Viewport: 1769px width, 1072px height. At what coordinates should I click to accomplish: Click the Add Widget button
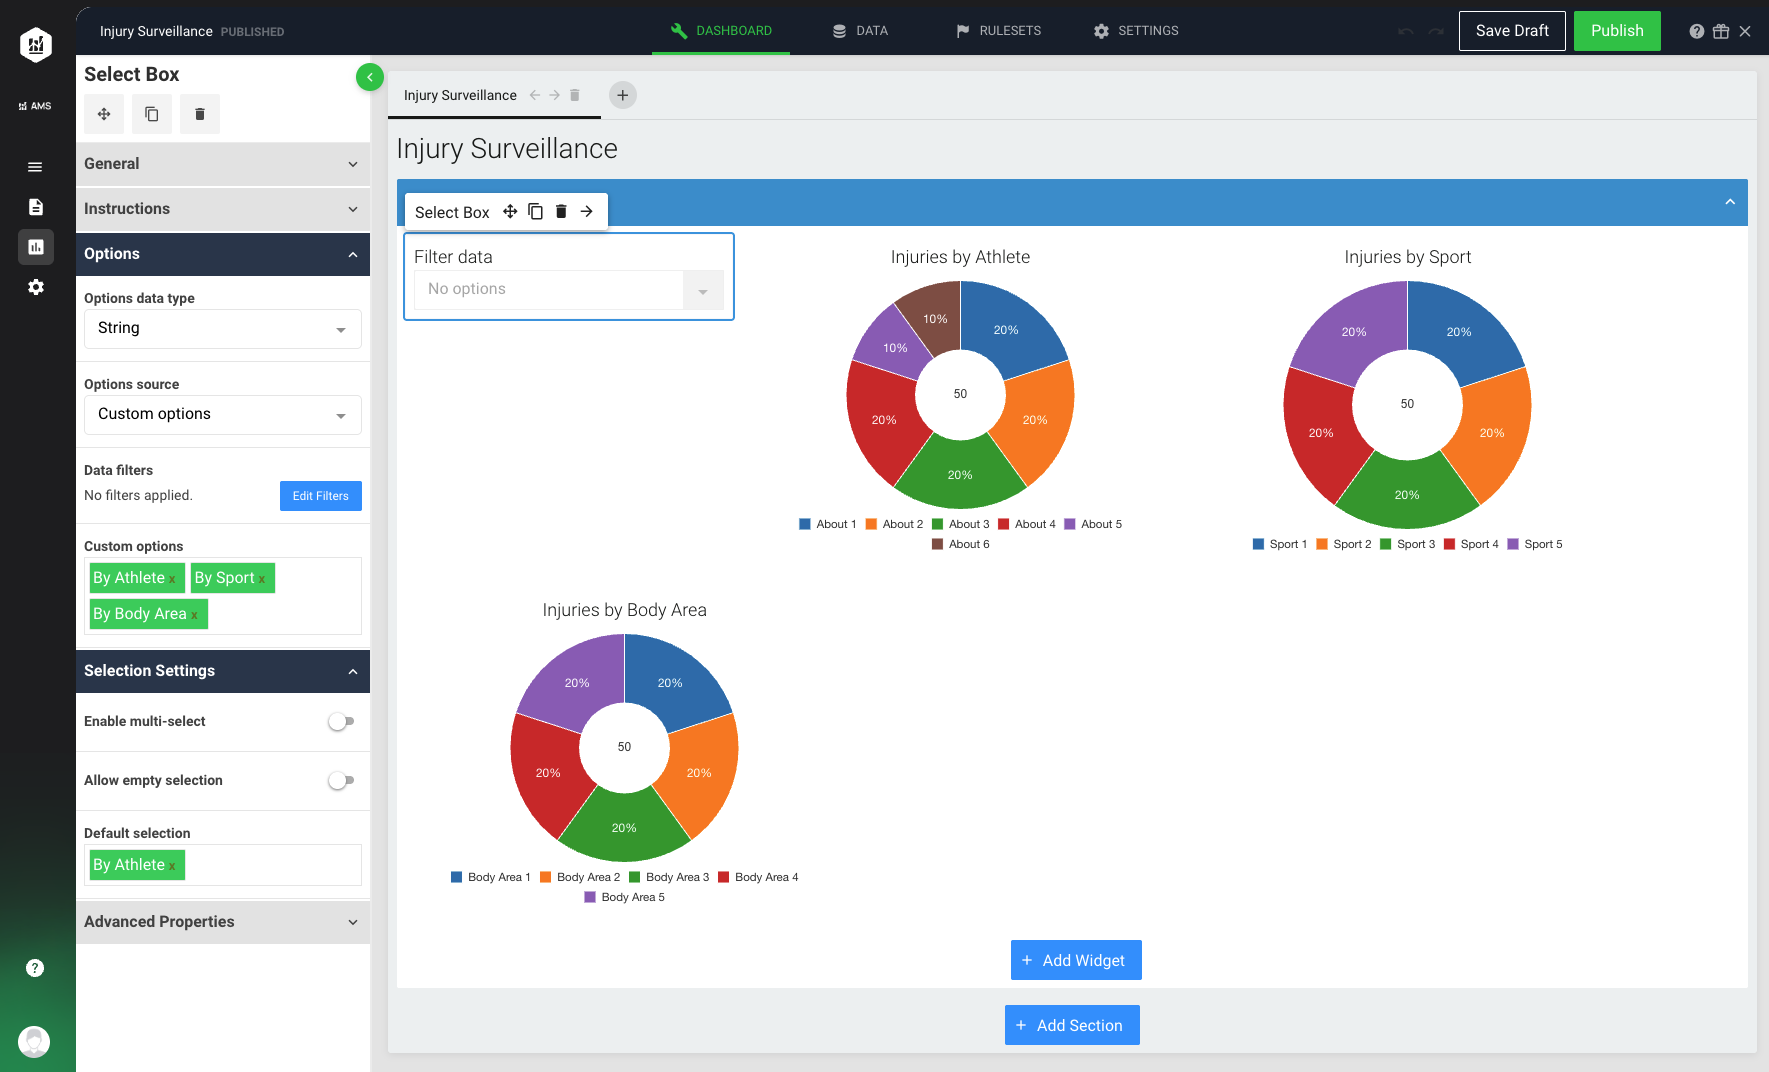1076,960
